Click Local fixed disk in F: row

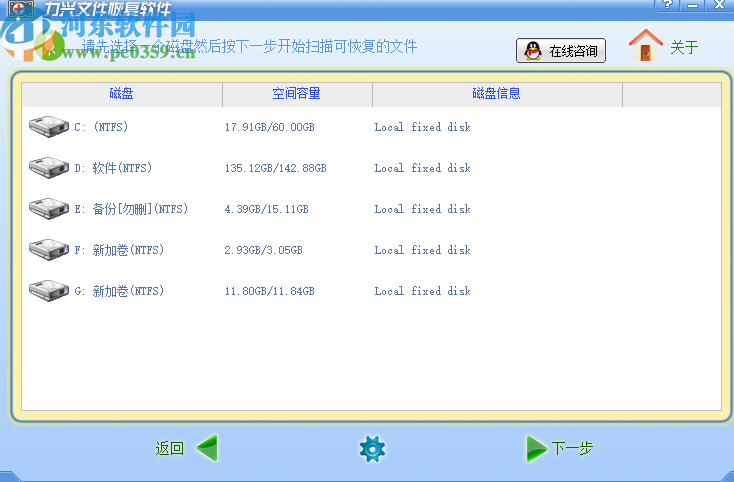pos(422,250)
